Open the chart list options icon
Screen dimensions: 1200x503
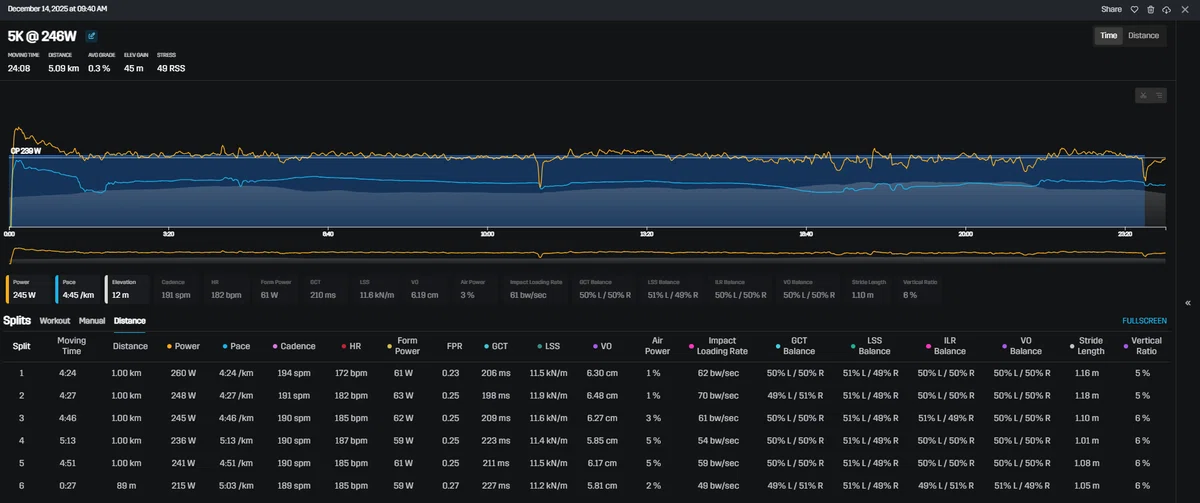click(x=1159, y=96)
